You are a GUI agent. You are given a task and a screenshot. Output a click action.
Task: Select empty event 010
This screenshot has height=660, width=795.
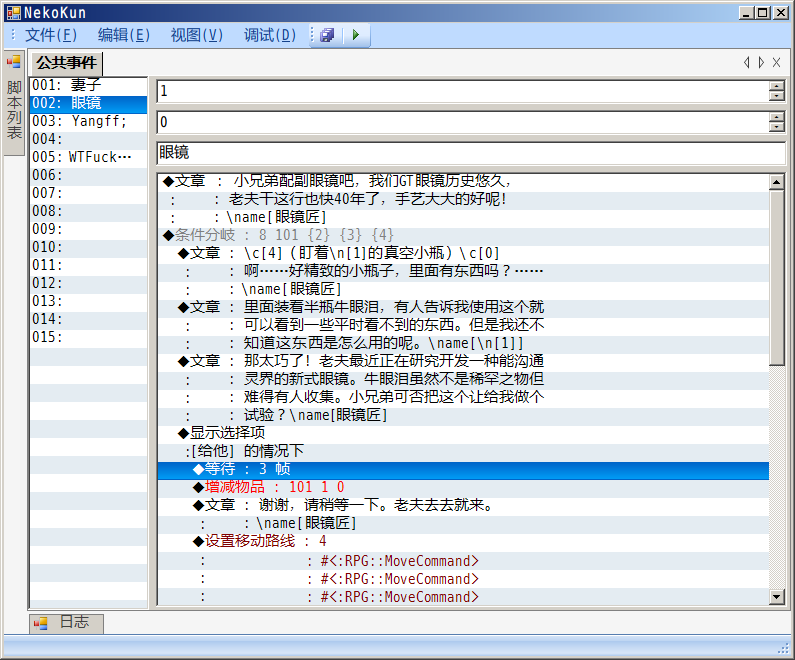[89, 247]
